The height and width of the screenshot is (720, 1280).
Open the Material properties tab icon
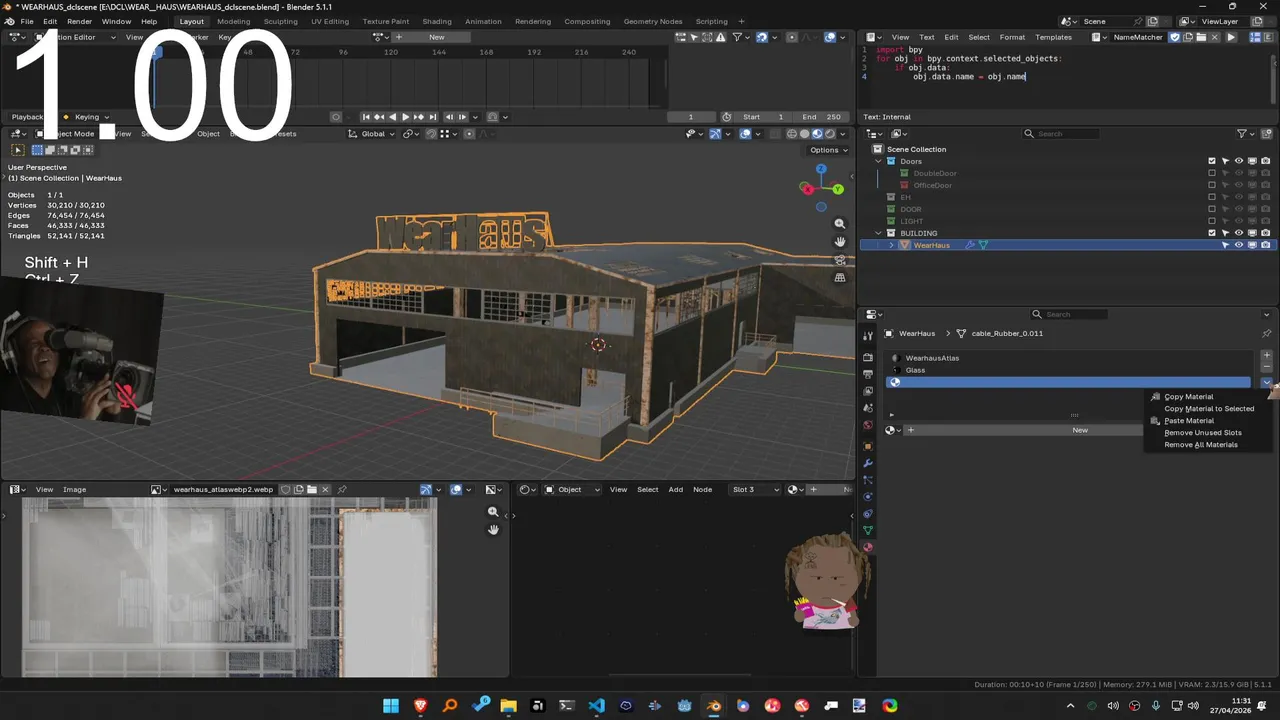[x=868, y=547]
